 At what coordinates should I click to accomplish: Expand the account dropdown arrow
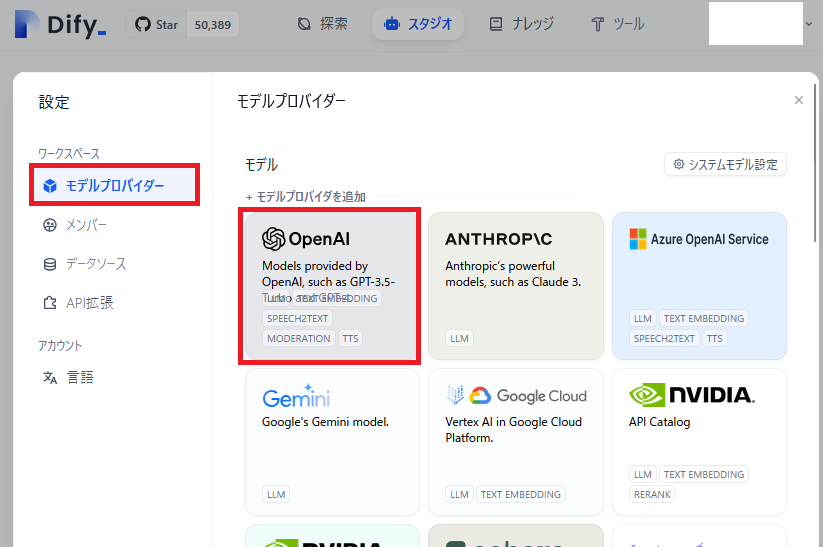[x=809, y=24]
